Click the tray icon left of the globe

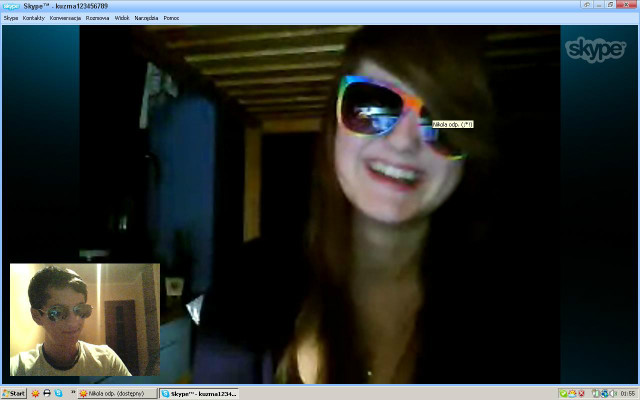point(596,394)
